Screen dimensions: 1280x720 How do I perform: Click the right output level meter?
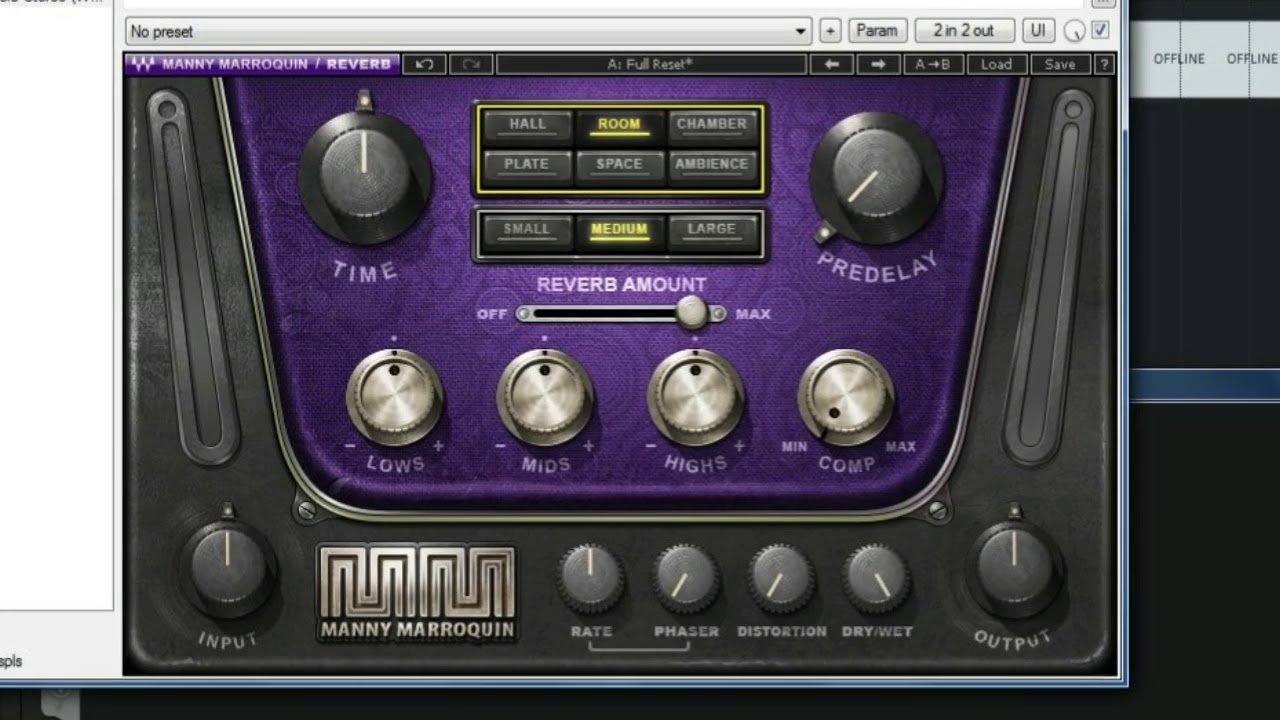tap(1047, 278)
